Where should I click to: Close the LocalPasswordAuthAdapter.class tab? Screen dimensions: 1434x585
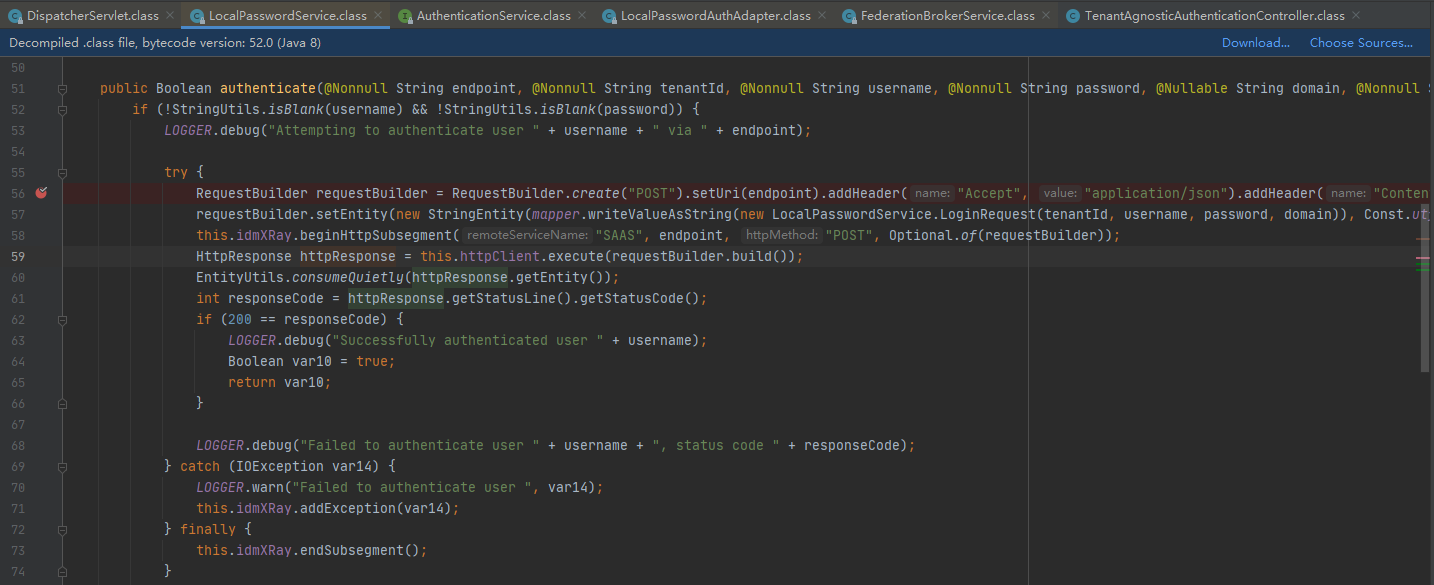821,16
